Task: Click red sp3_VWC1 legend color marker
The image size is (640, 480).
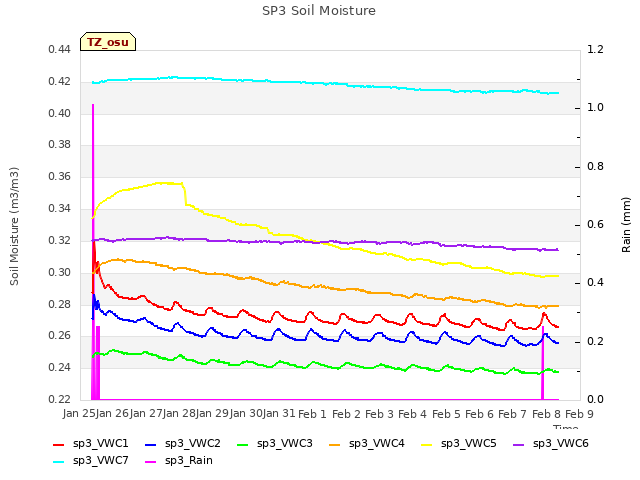Action: [x=59, y=444]
